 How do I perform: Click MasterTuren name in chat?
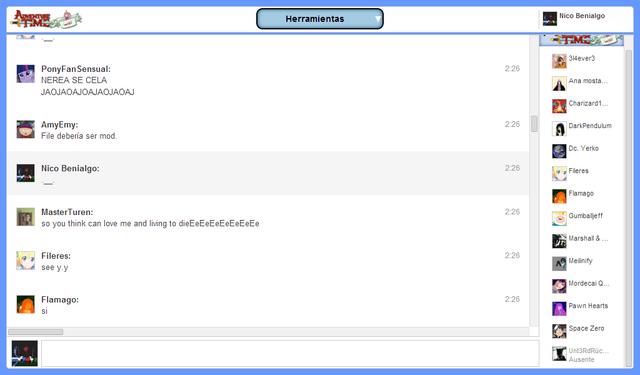[67, 212]
